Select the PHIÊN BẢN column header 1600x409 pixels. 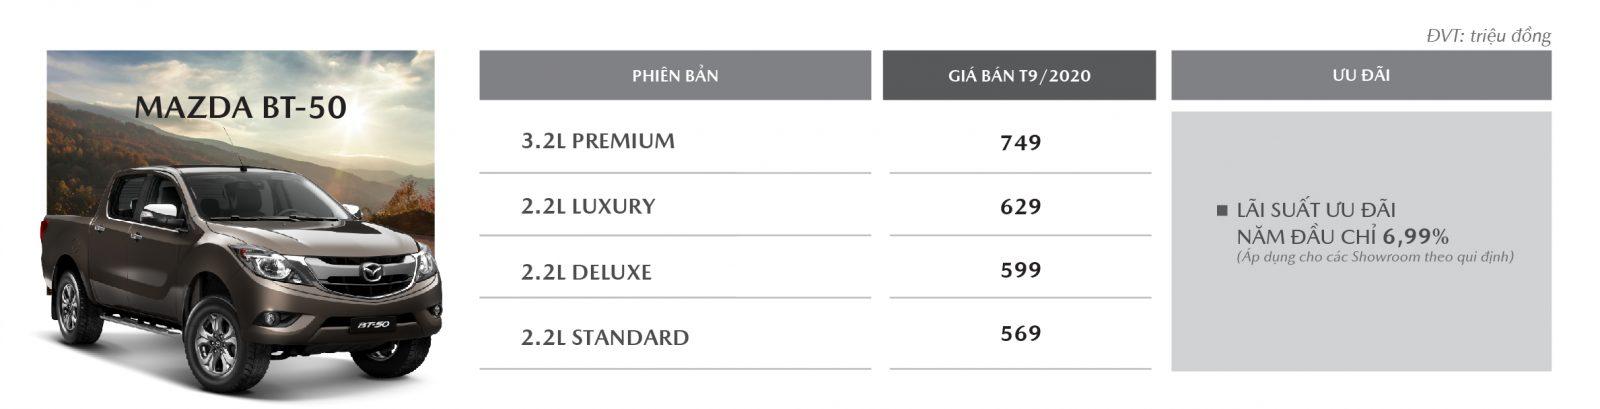(675, 76)
